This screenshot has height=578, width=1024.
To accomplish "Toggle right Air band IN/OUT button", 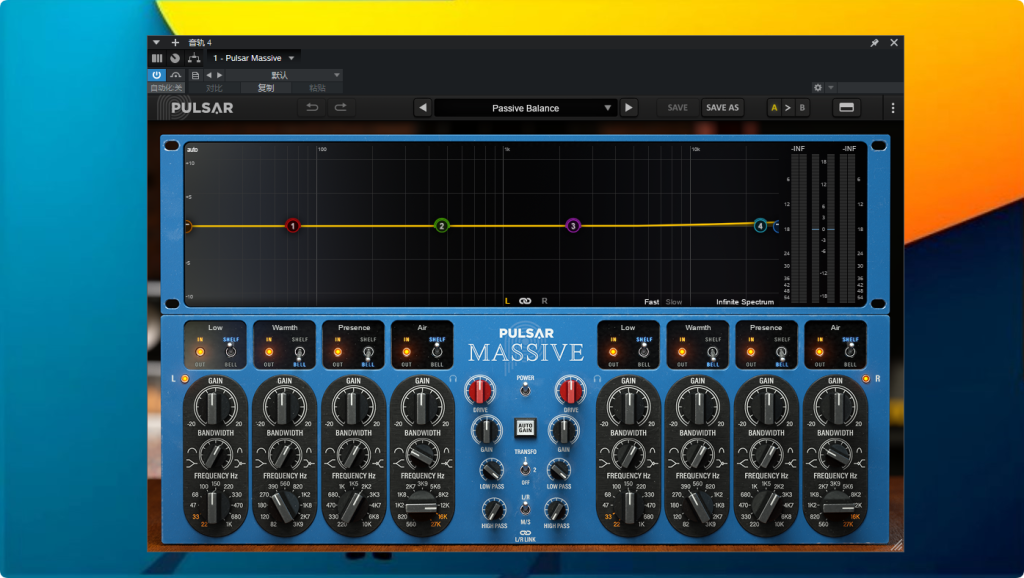I will click(820, 352).
